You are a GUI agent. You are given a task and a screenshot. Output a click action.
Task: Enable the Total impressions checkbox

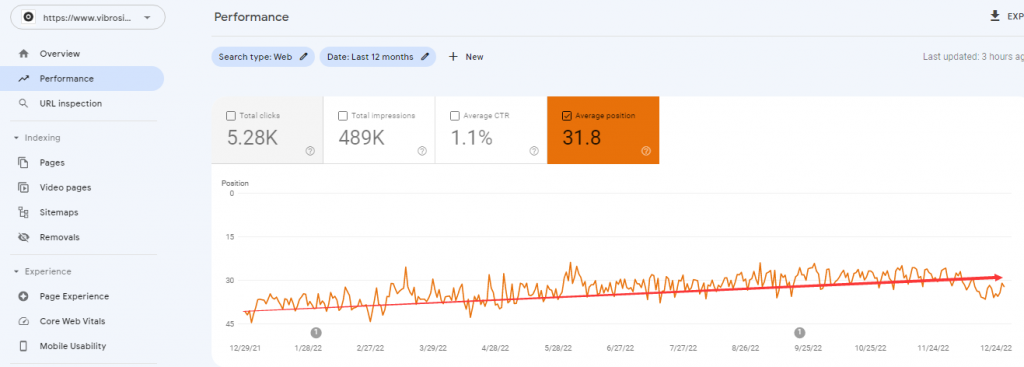[x=343, y=116]
